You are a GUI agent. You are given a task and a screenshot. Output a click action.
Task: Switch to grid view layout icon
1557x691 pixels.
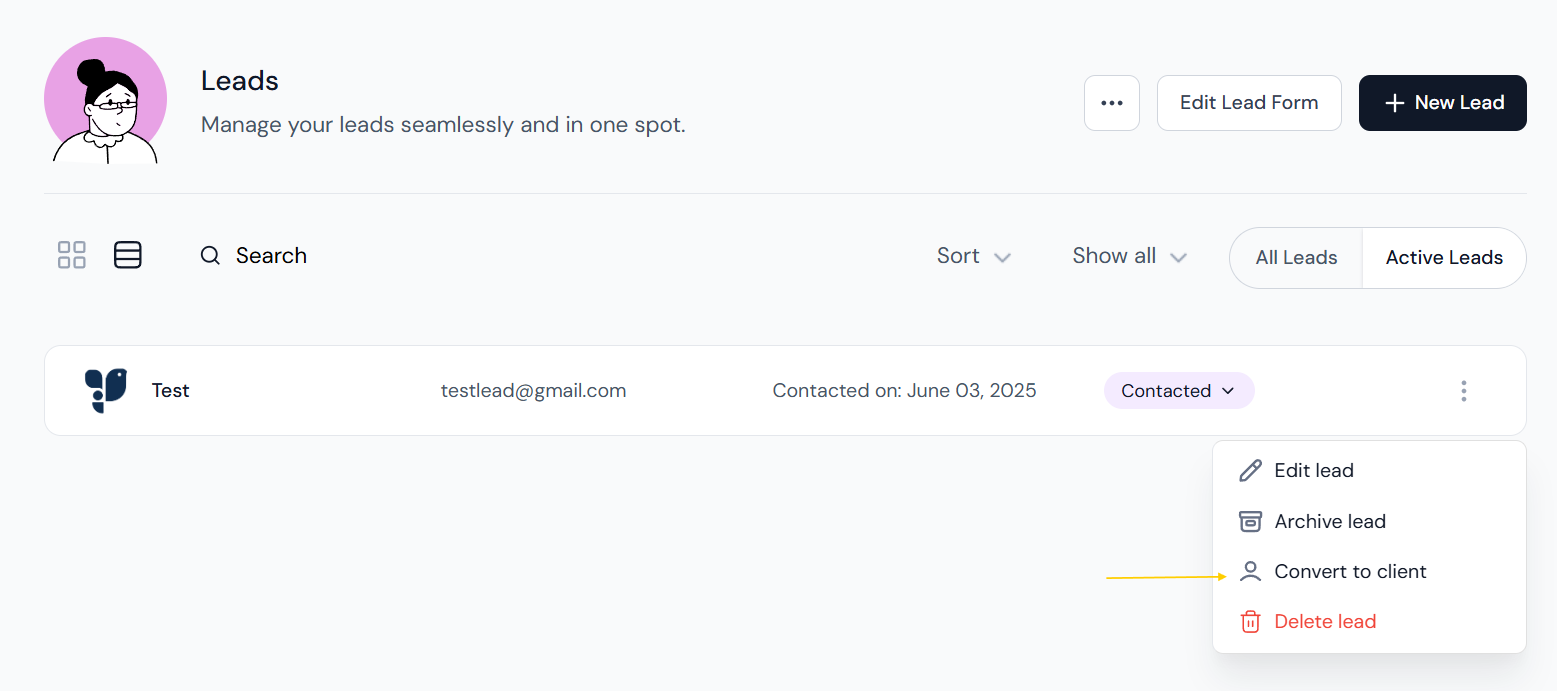[72, 255]
